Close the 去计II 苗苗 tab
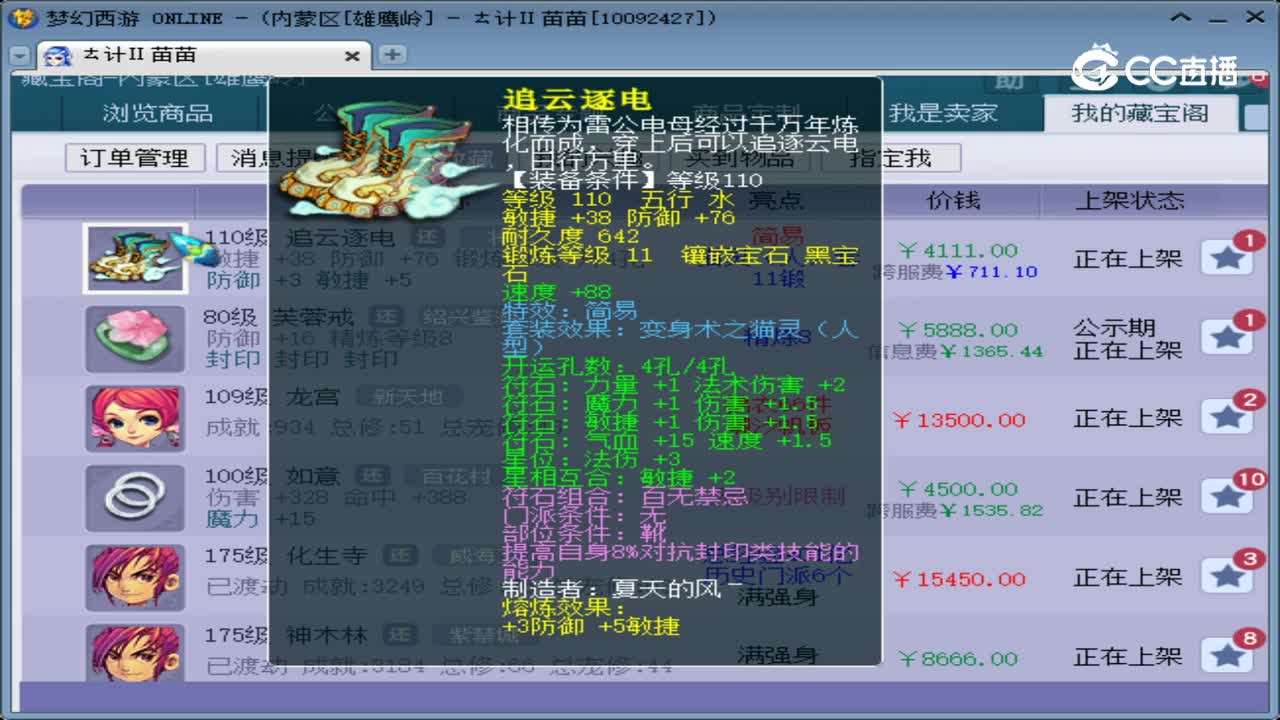 (x=352, y=56)
